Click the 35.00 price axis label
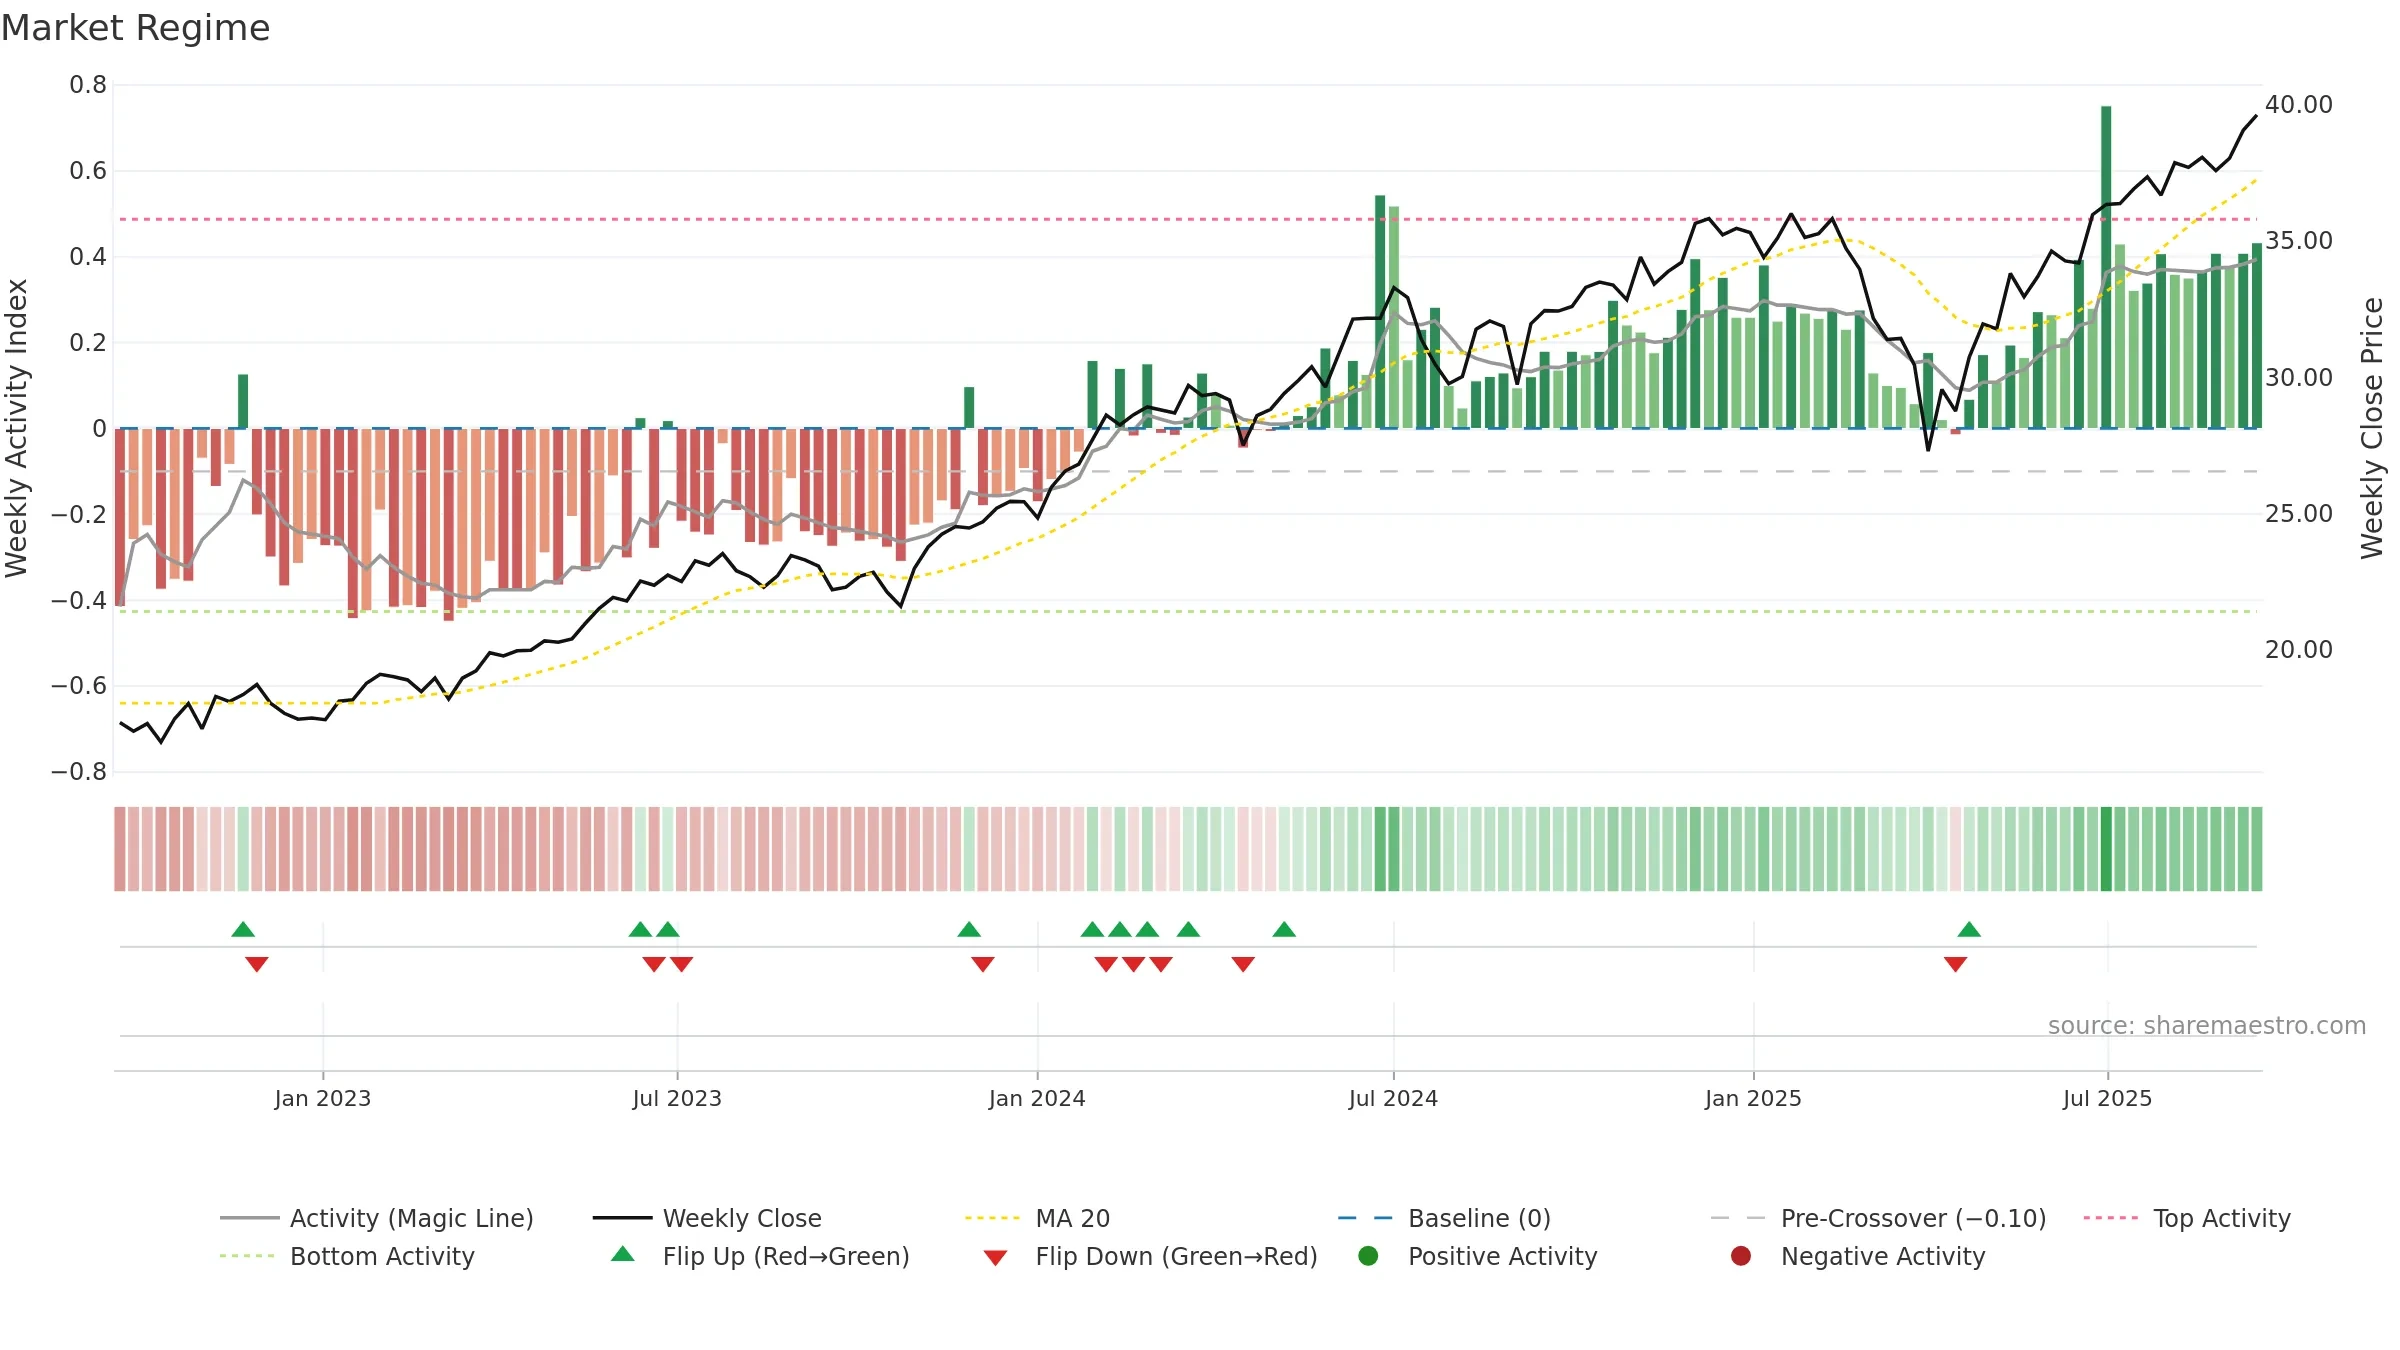2400x1350 pixels. (x=2299, y=240)
